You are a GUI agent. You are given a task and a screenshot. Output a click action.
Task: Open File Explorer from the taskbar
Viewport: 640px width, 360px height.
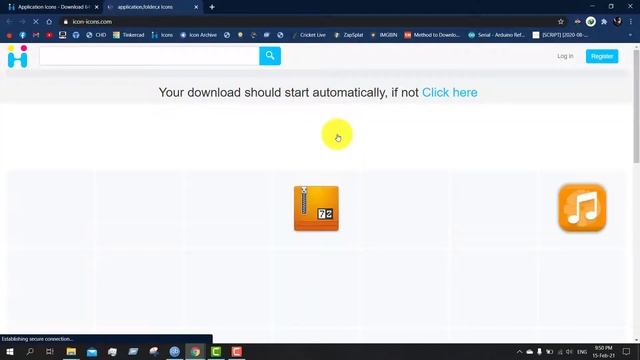tap(71, 351)
